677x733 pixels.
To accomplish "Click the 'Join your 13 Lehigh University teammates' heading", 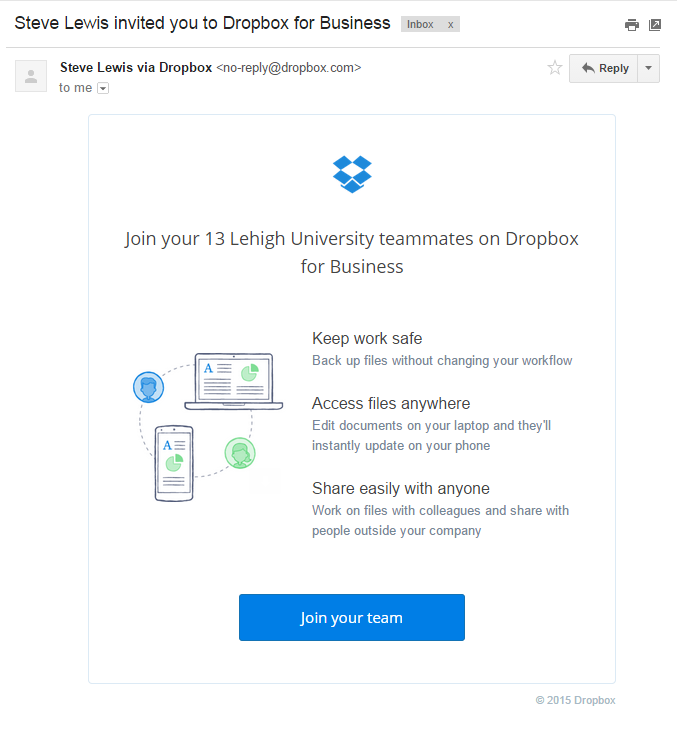I will (x=352, y=252).
